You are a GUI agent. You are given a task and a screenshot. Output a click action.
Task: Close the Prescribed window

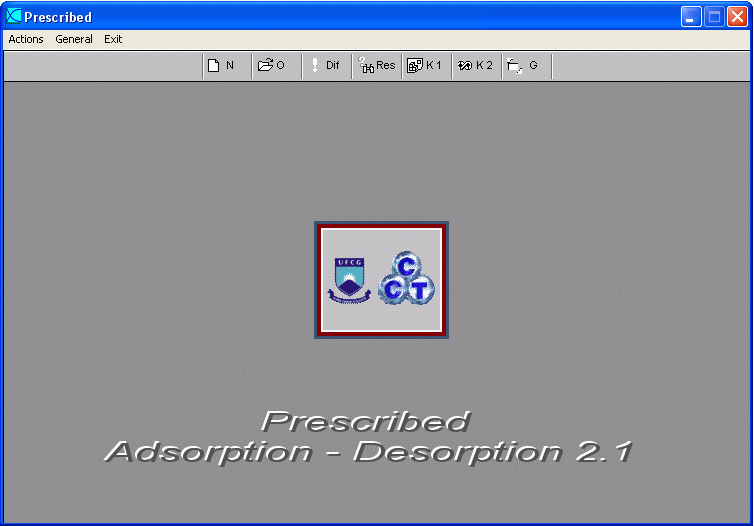pos(737,17)
